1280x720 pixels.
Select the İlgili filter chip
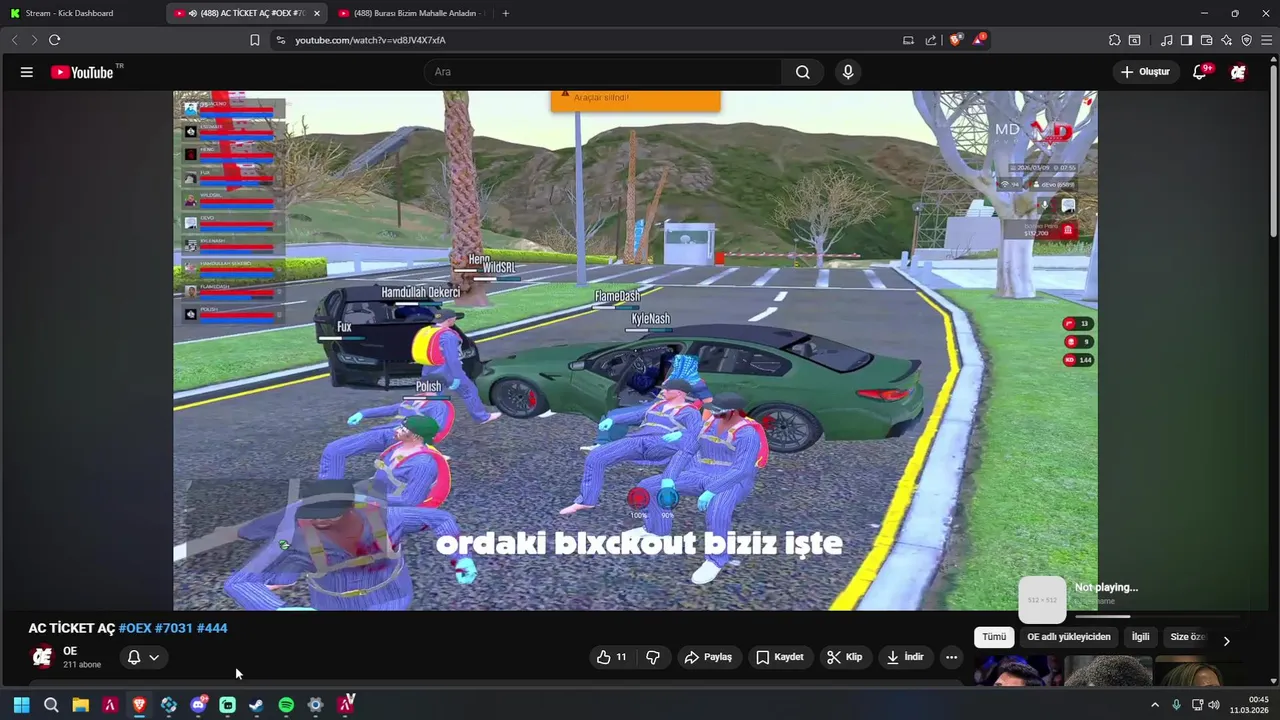click(1140, 637)
